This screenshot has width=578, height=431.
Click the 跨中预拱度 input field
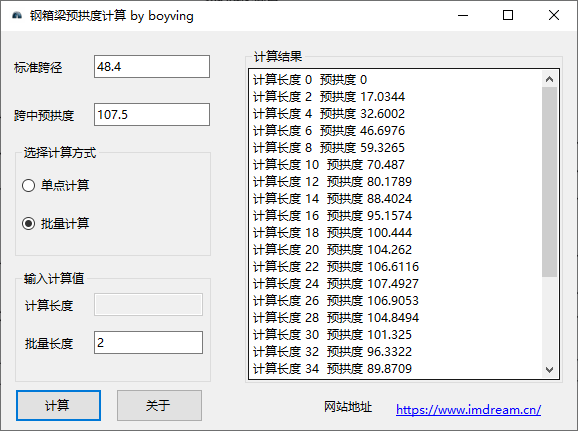pos(152,115)
